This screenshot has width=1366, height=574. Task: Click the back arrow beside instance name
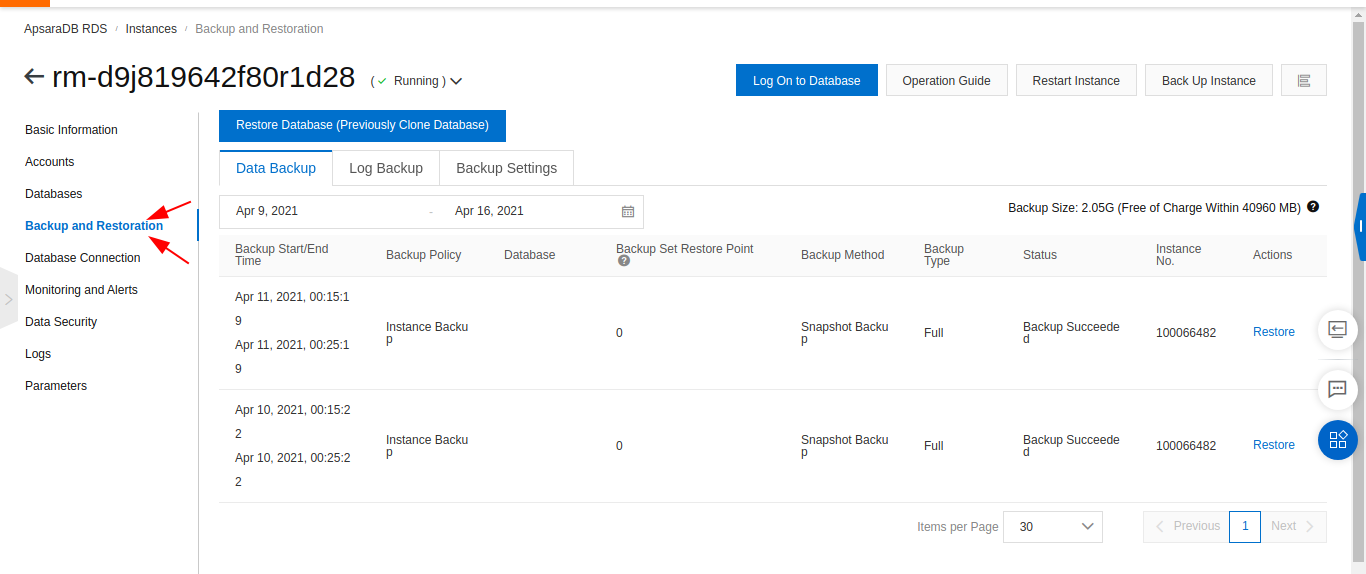pyautogui.click(x=34, y=77)
